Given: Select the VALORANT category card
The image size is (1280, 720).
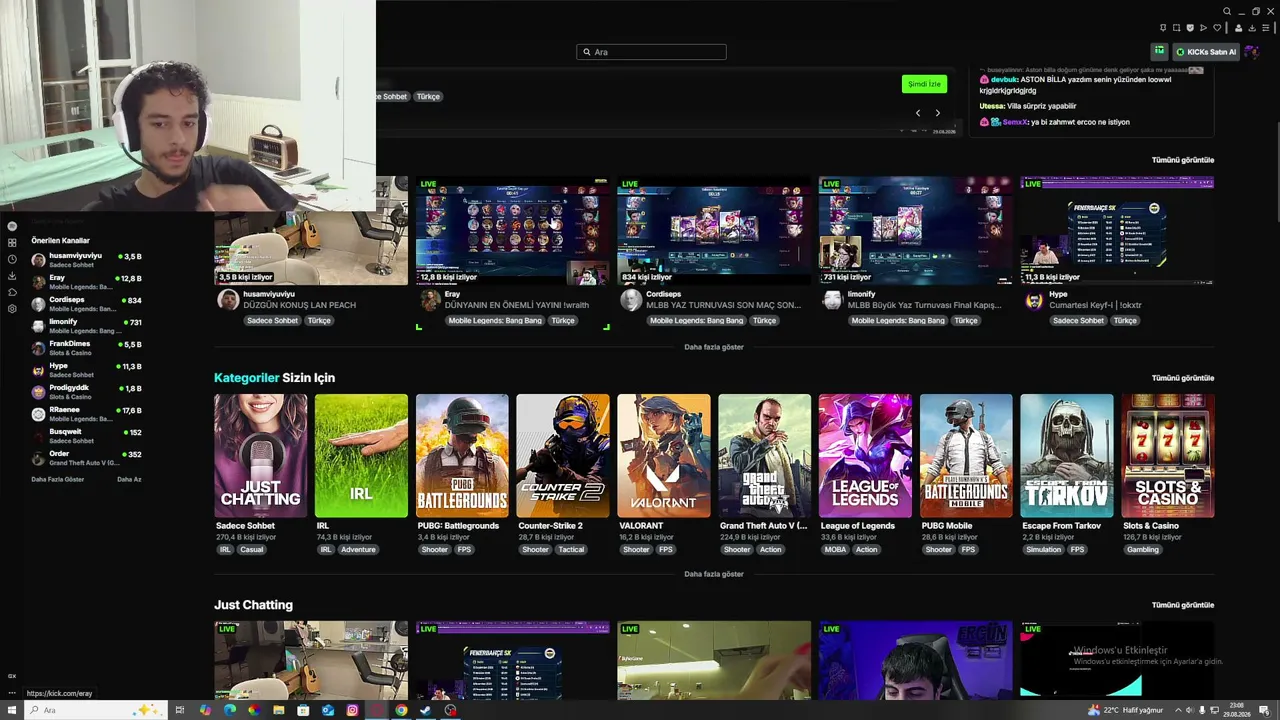Looking at the screenshot, I should tap(664, 456).
